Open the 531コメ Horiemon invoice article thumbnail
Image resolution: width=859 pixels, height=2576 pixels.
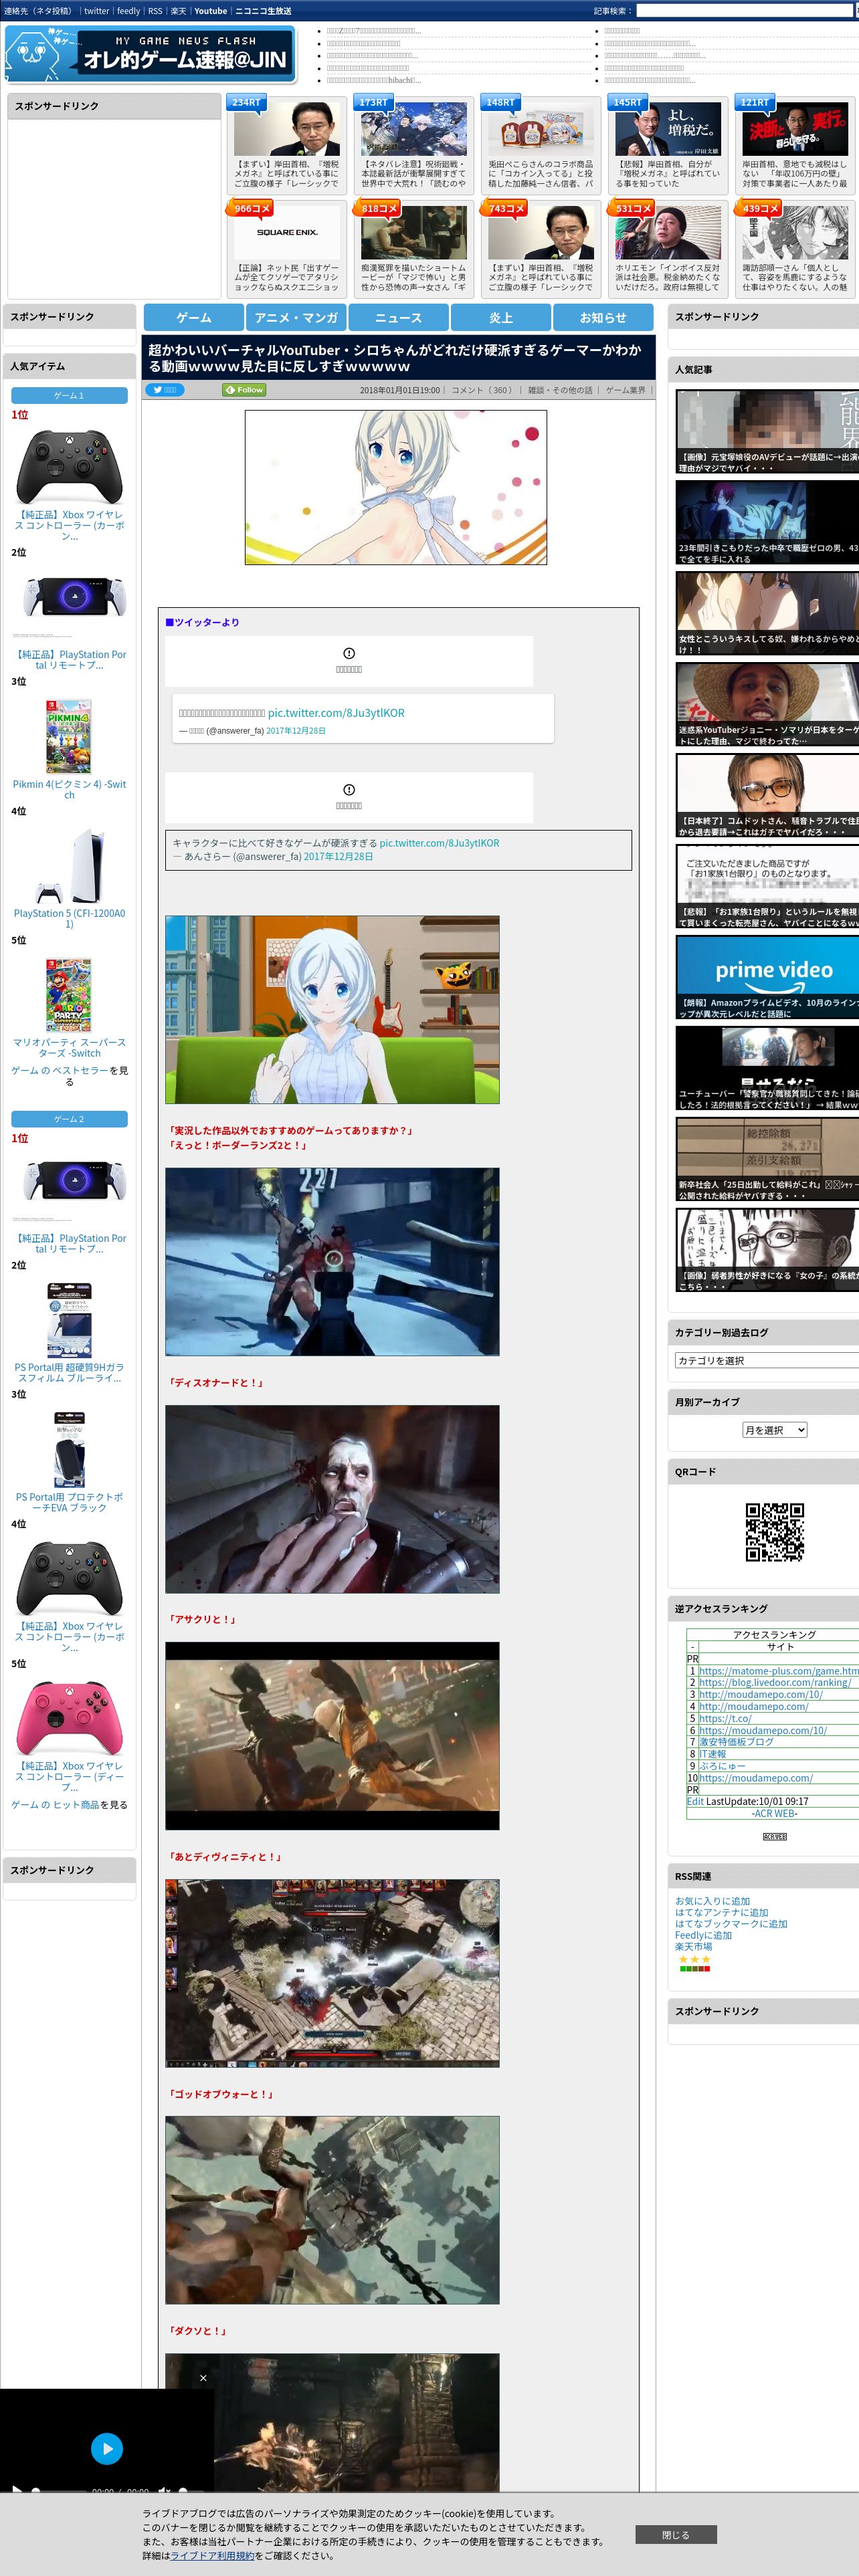tap(668, 232)
